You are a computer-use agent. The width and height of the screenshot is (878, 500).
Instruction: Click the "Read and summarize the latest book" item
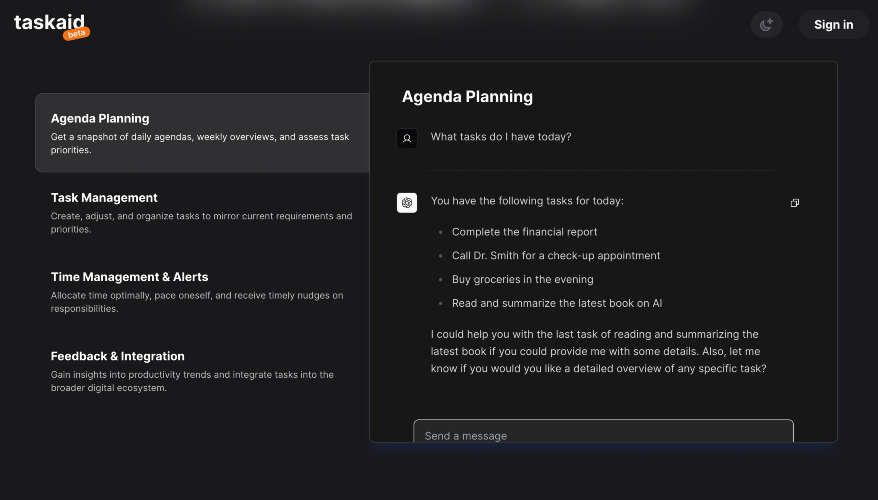coord(557,303)
